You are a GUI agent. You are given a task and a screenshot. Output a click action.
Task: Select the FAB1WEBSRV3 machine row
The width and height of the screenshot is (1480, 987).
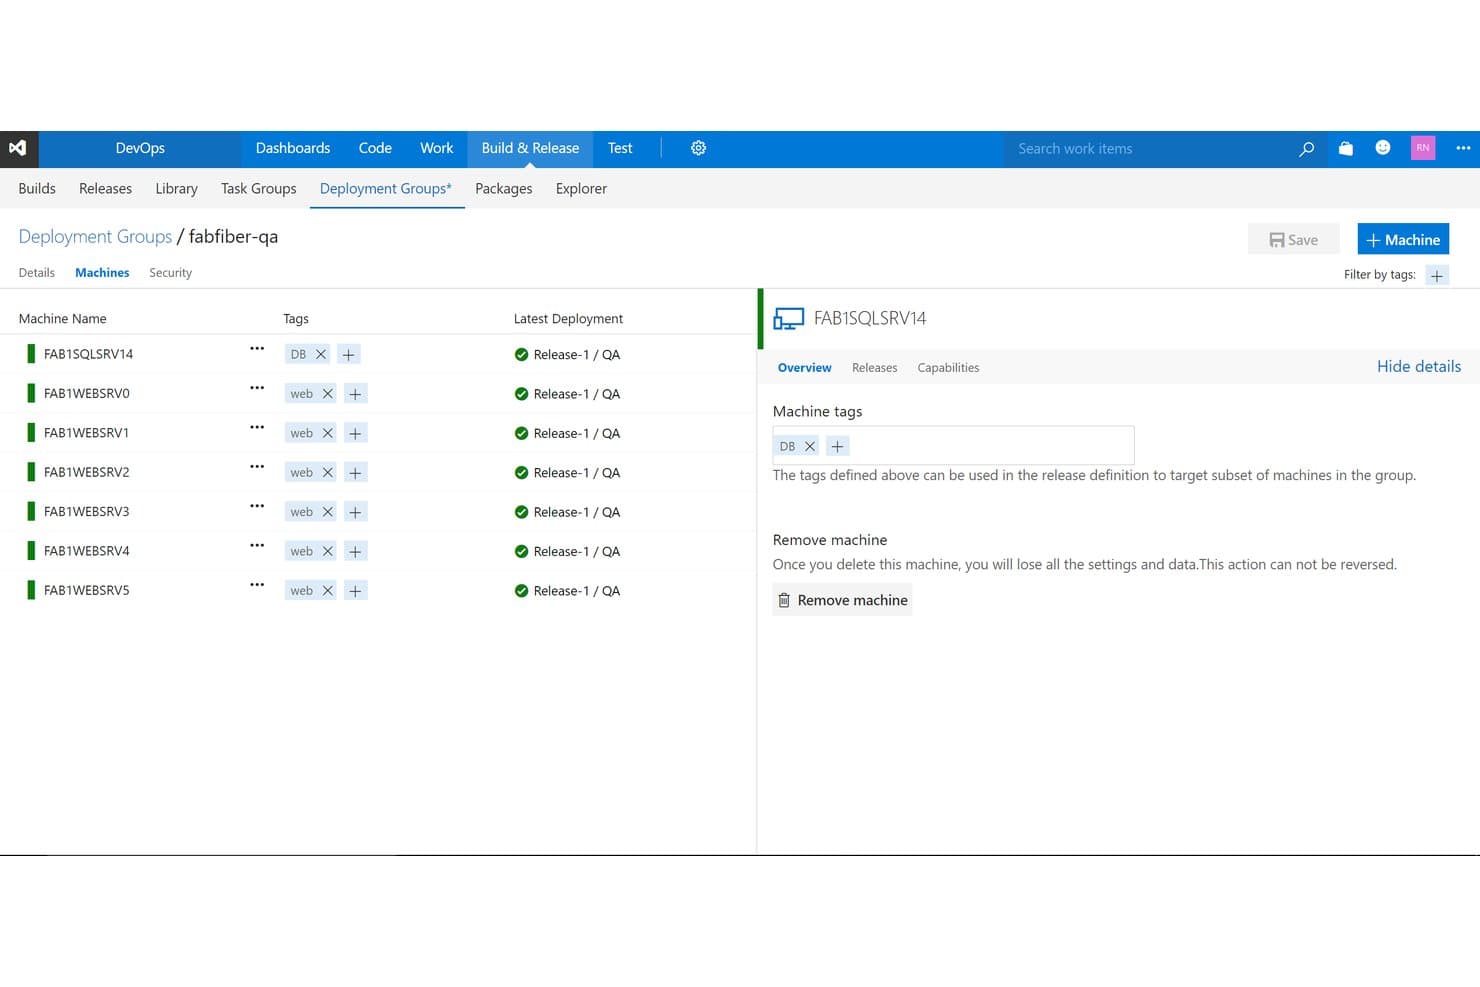[x=377, y=512]
